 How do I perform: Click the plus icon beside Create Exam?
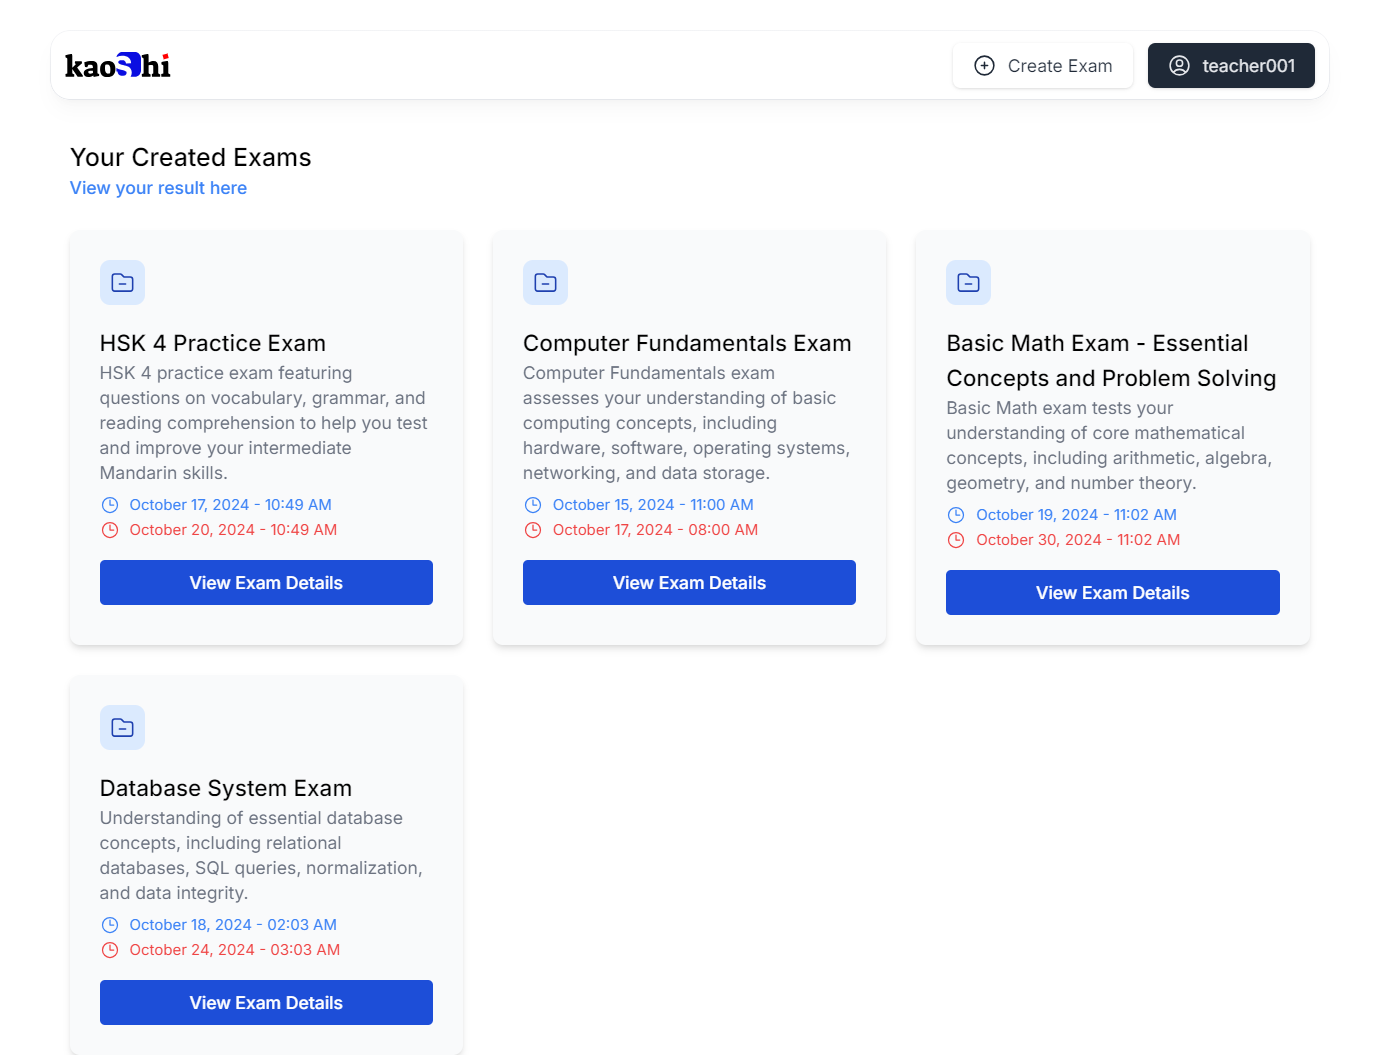click(x=984, y=66)
